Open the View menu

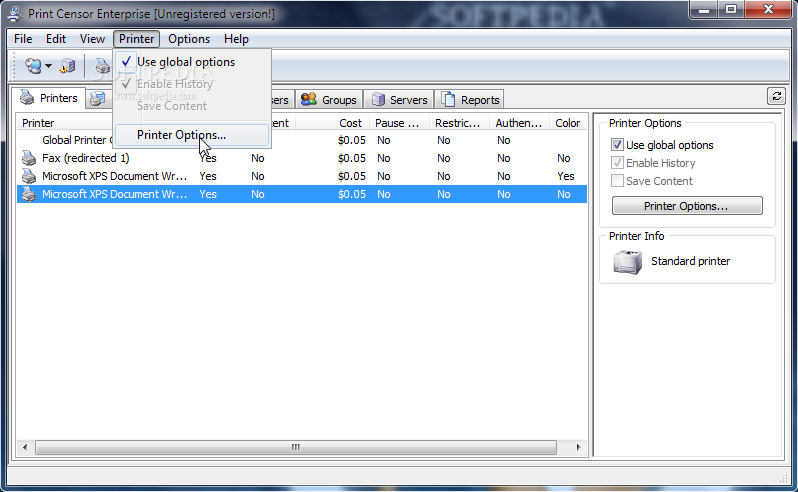click(x=92, y=39)
